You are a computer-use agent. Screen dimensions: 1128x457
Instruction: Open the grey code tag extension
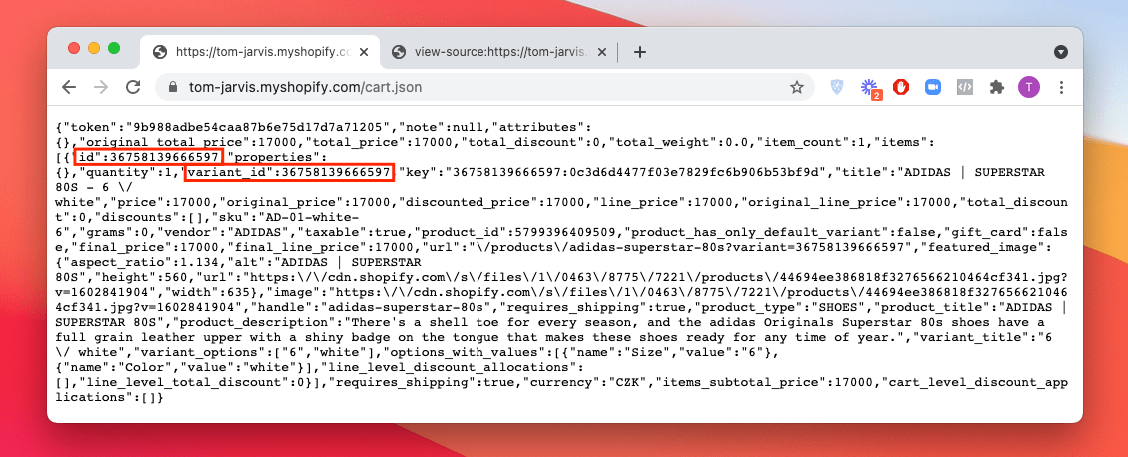tap(965, 87)
